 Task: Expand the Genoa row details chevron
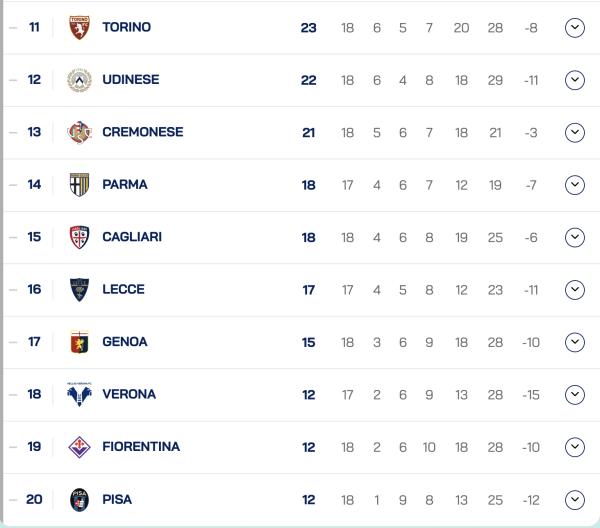[574, 342]
